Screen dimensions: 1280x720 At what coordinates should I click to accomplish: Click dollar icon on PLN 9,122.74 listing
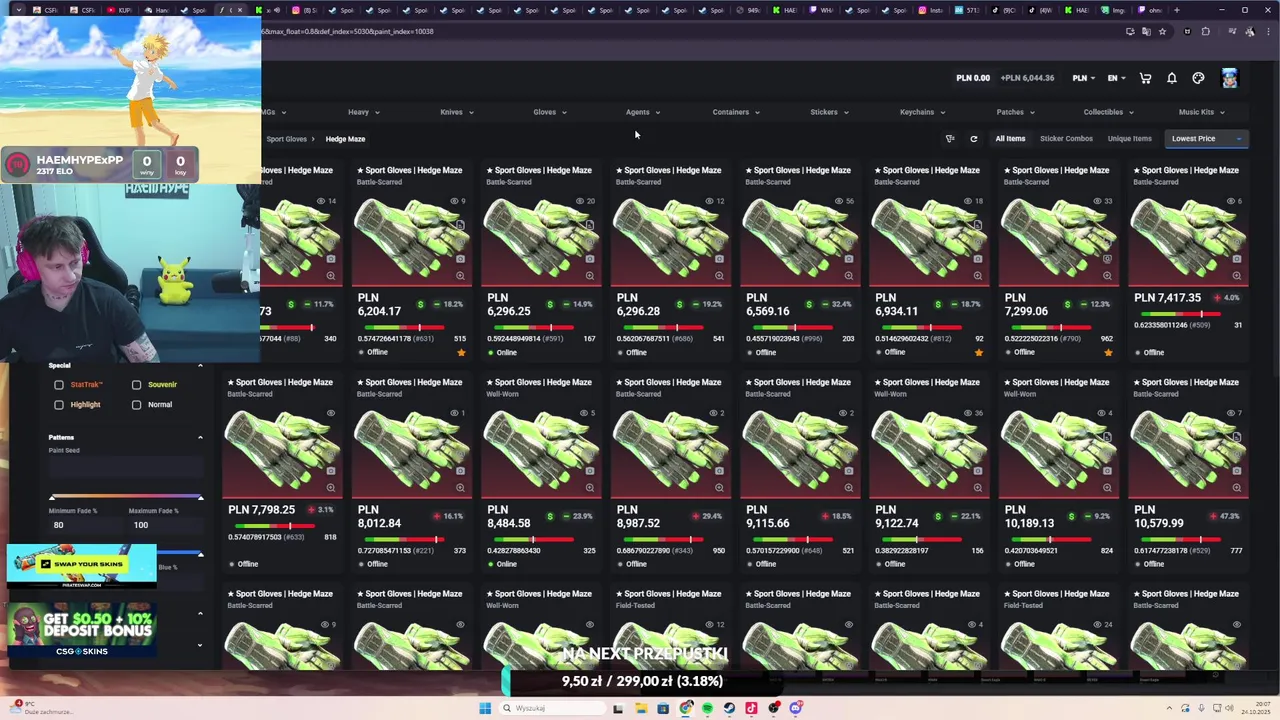point(938,516)
